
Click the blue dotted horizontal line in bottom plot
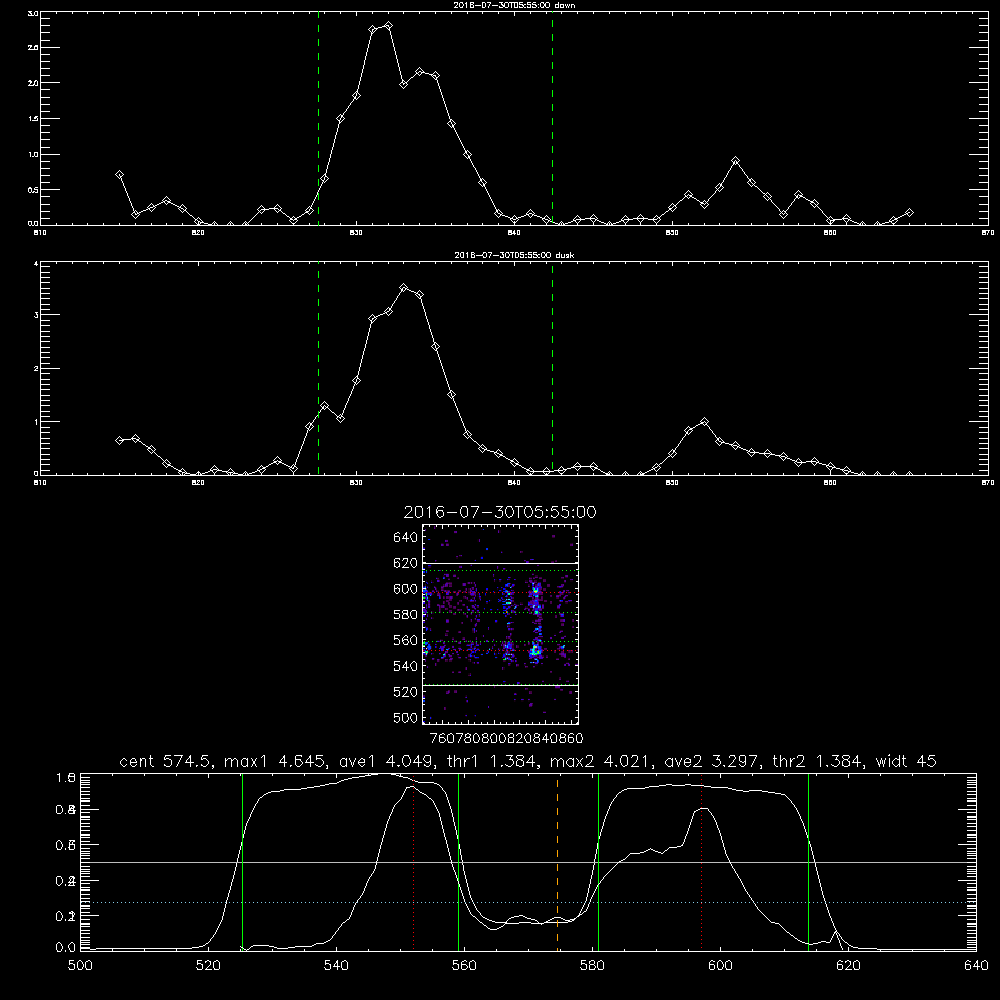[x=529, y=902]
